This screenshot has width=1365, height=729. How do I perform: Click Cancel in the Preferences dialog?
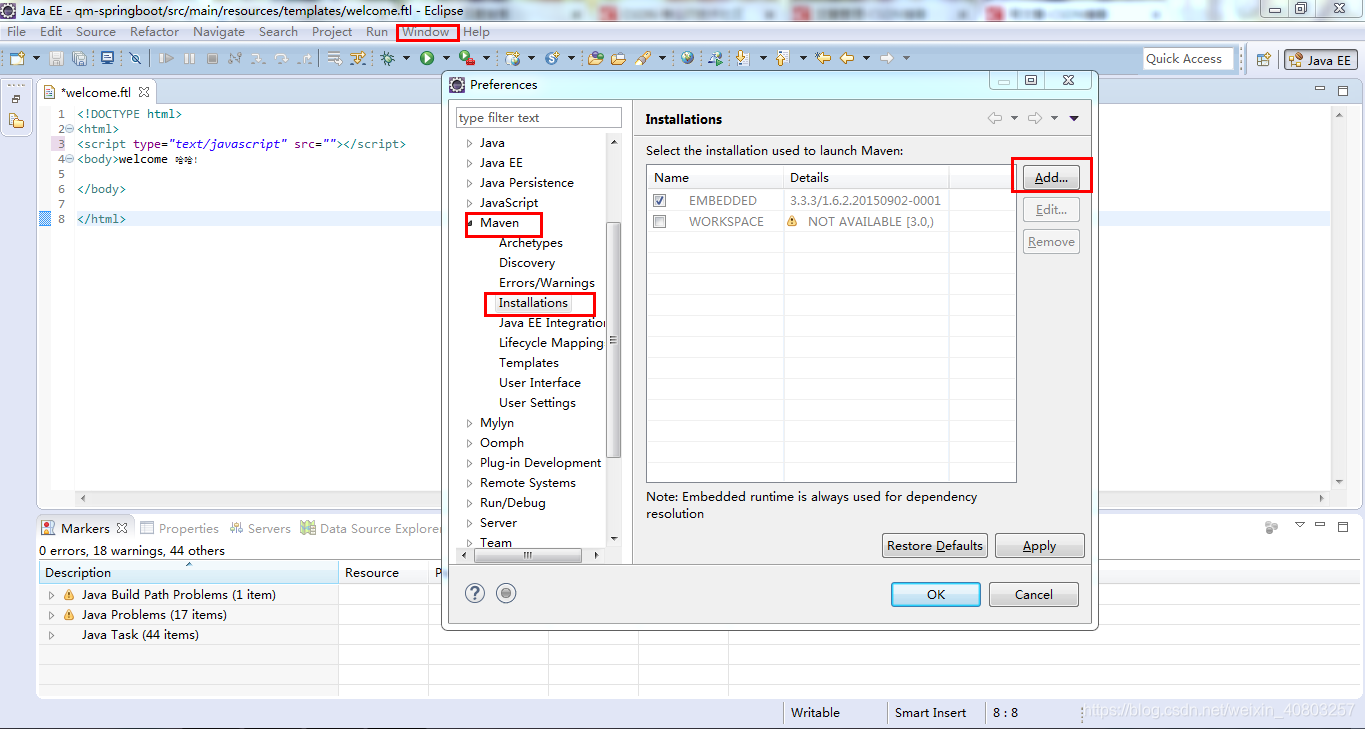1034,594
